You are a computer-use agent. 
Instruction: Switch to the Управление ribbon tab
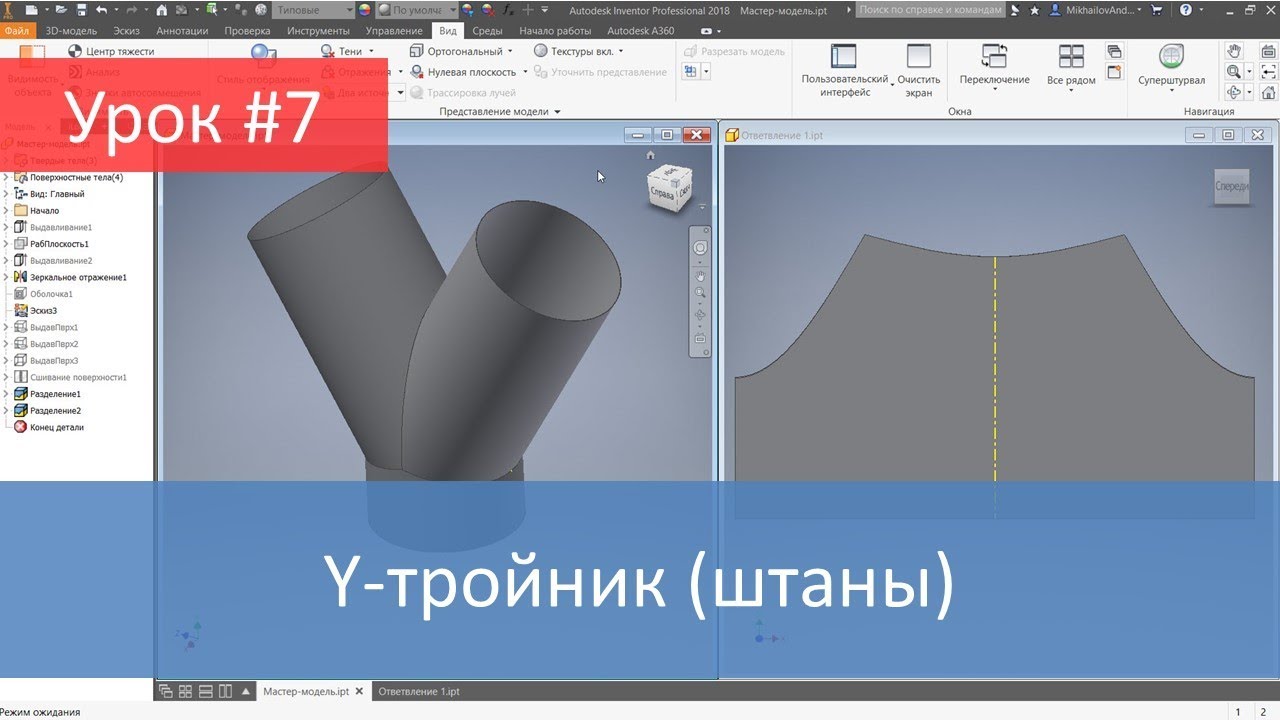[394, 31]
